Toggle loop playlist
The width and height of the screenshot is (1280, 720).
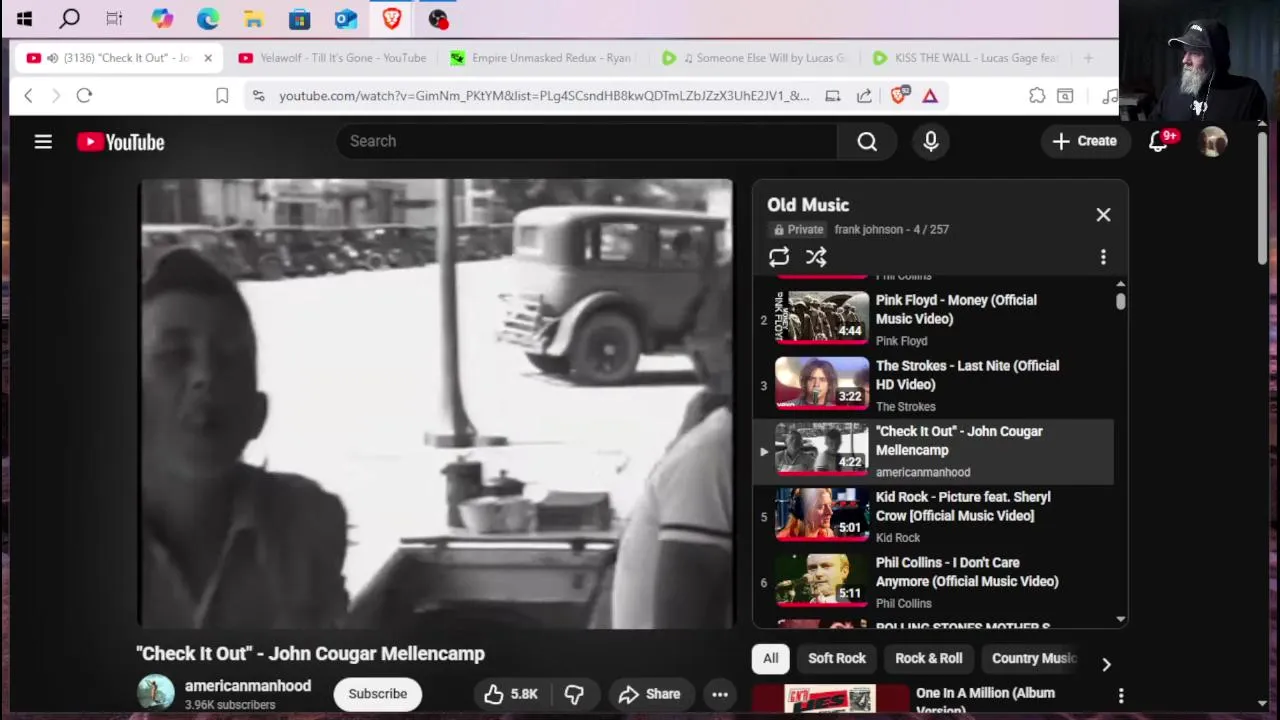coord(779,257)
